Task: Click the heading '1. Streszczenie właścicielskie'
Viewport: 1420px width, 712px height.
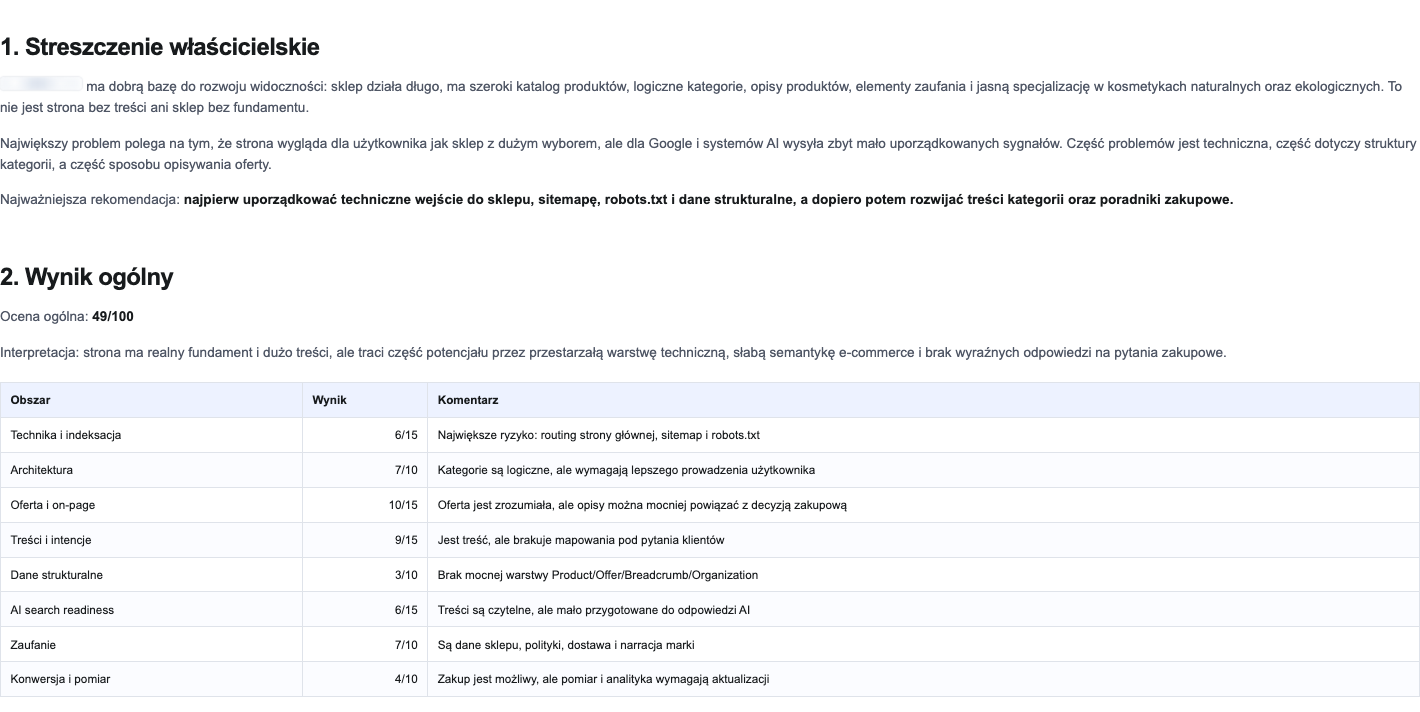Action: (x=160, y=47)
